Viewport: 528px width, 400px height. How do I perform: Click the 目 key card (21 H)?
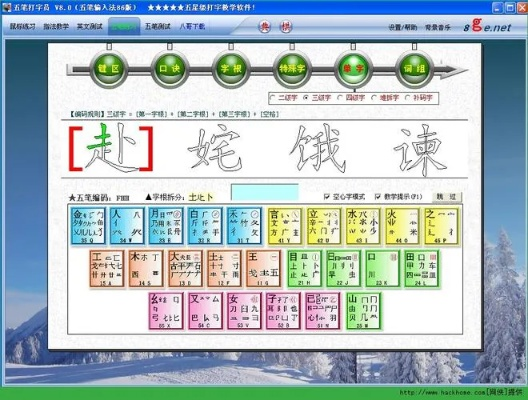(304, 269)
